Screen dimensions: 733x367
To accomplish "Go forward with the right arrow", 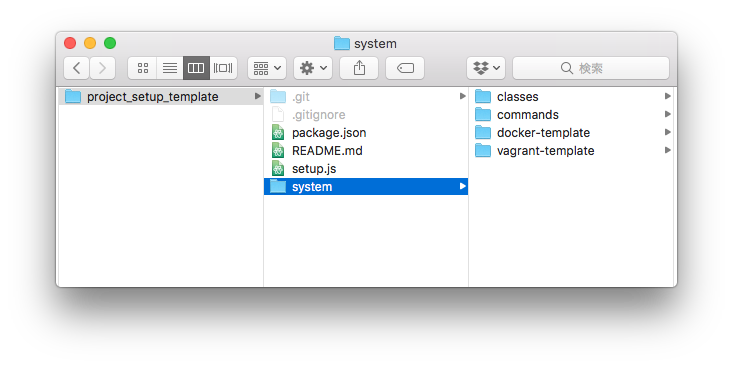I will coord(102,68).
